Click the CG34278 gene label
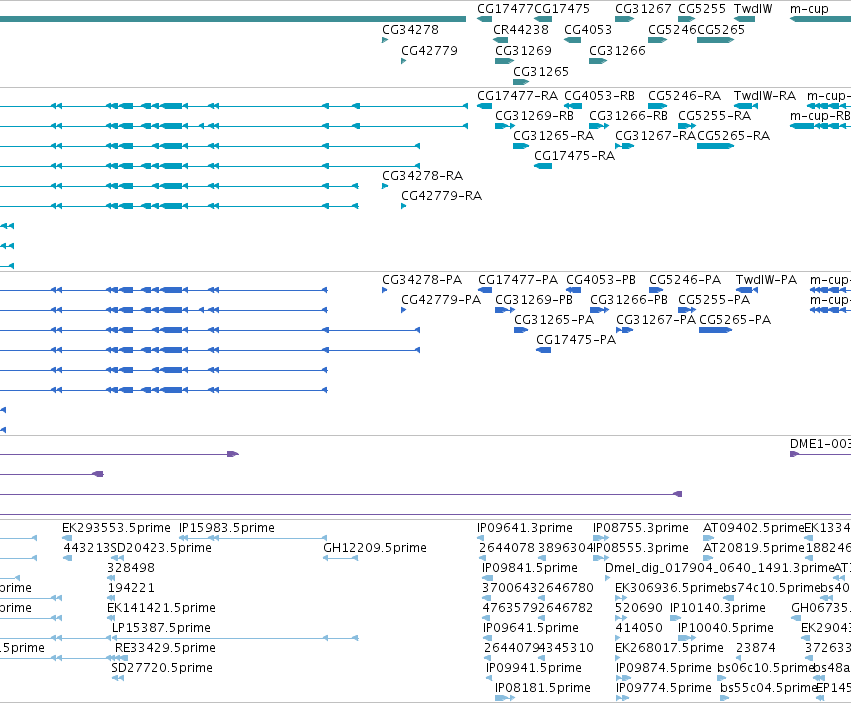 click(x=410, y=30)
